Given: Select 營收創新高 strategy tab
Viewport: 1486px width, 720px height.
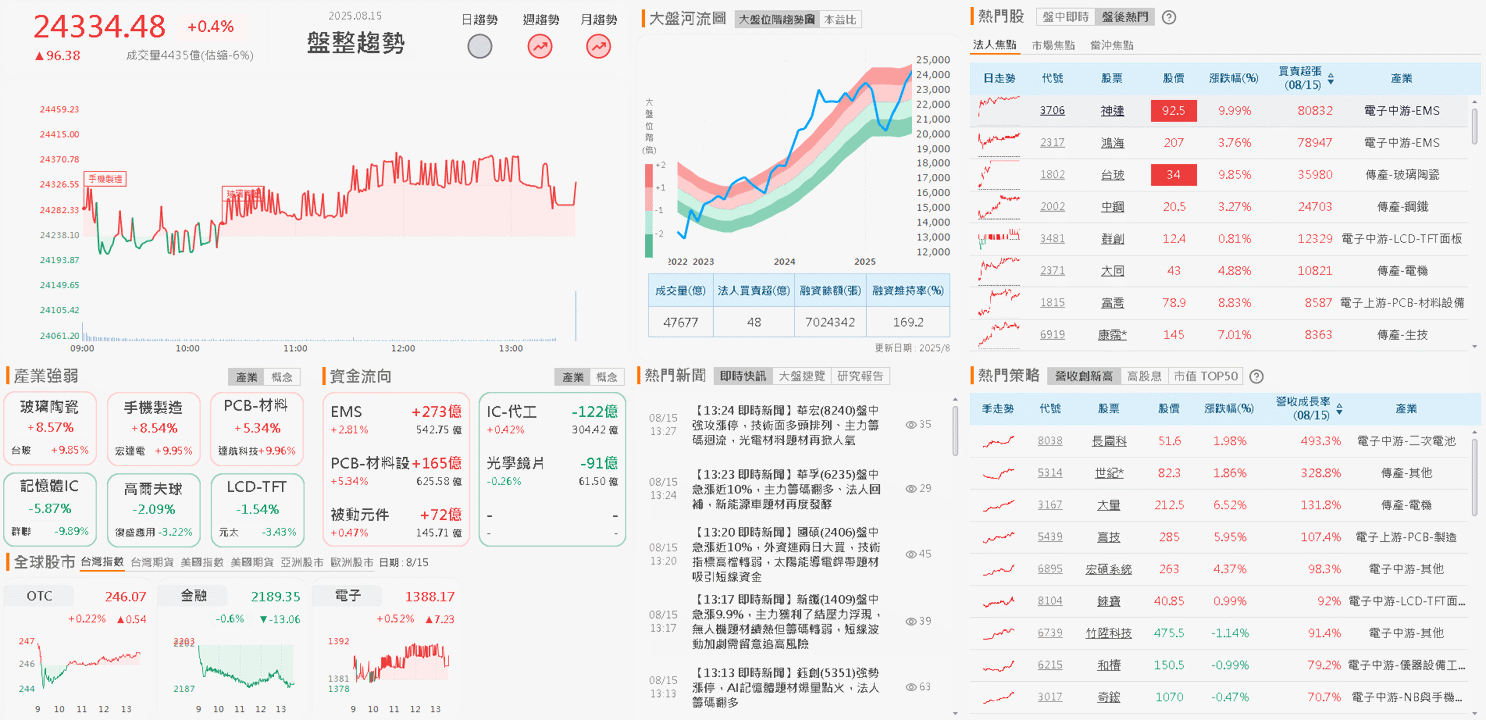Looking at the screenshot, I should [1084, 377].
